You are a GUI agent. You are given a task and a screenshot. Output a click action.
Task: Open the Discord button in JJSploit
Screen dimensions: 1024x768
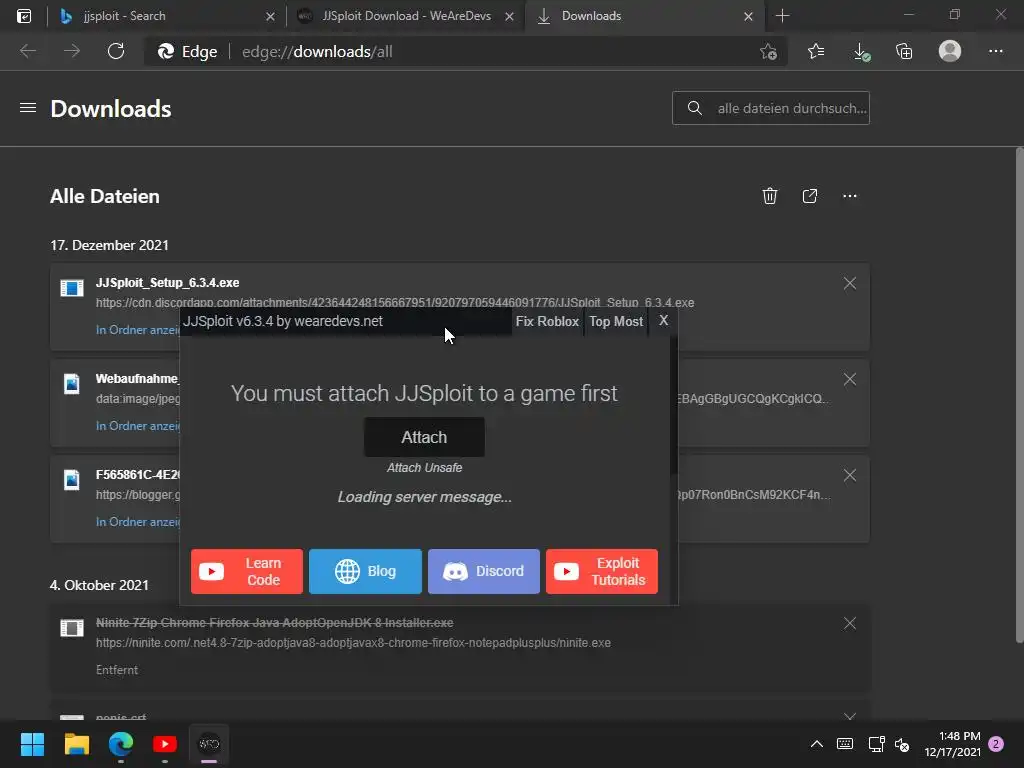pyautogui.click(x=483, y=571)
